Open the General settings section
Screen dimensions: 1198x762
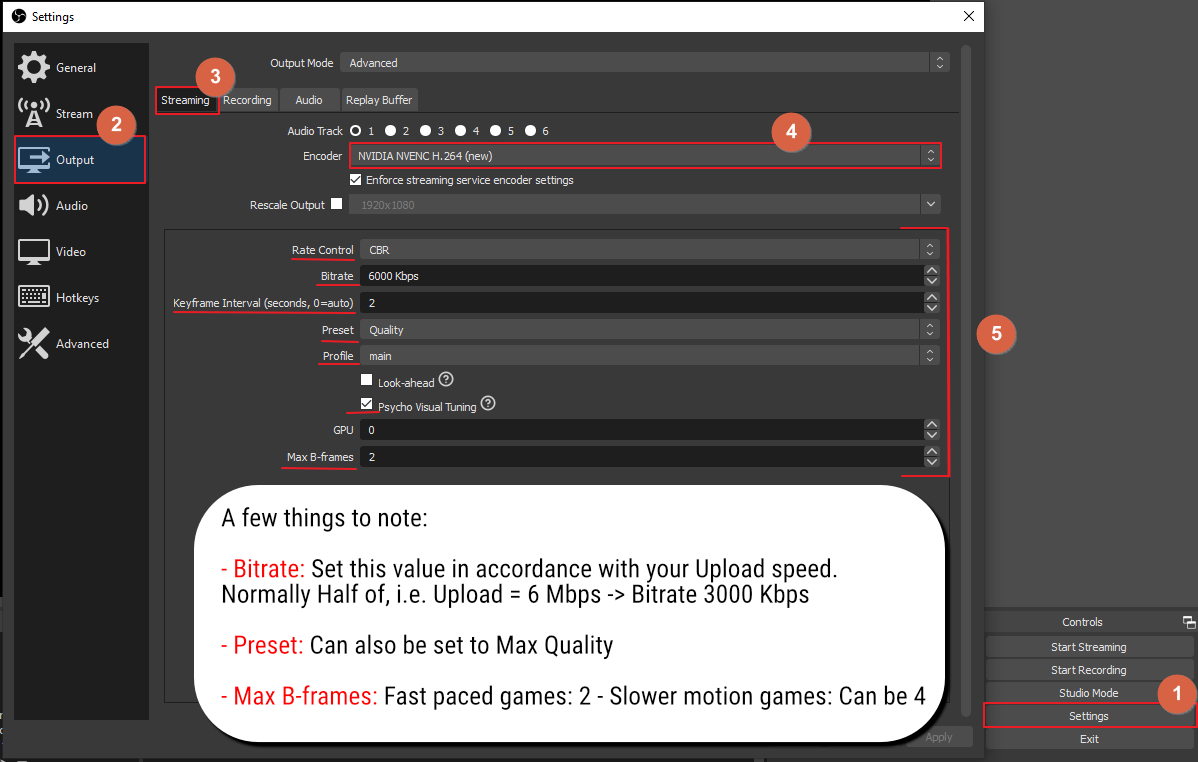tap(70, 67)
